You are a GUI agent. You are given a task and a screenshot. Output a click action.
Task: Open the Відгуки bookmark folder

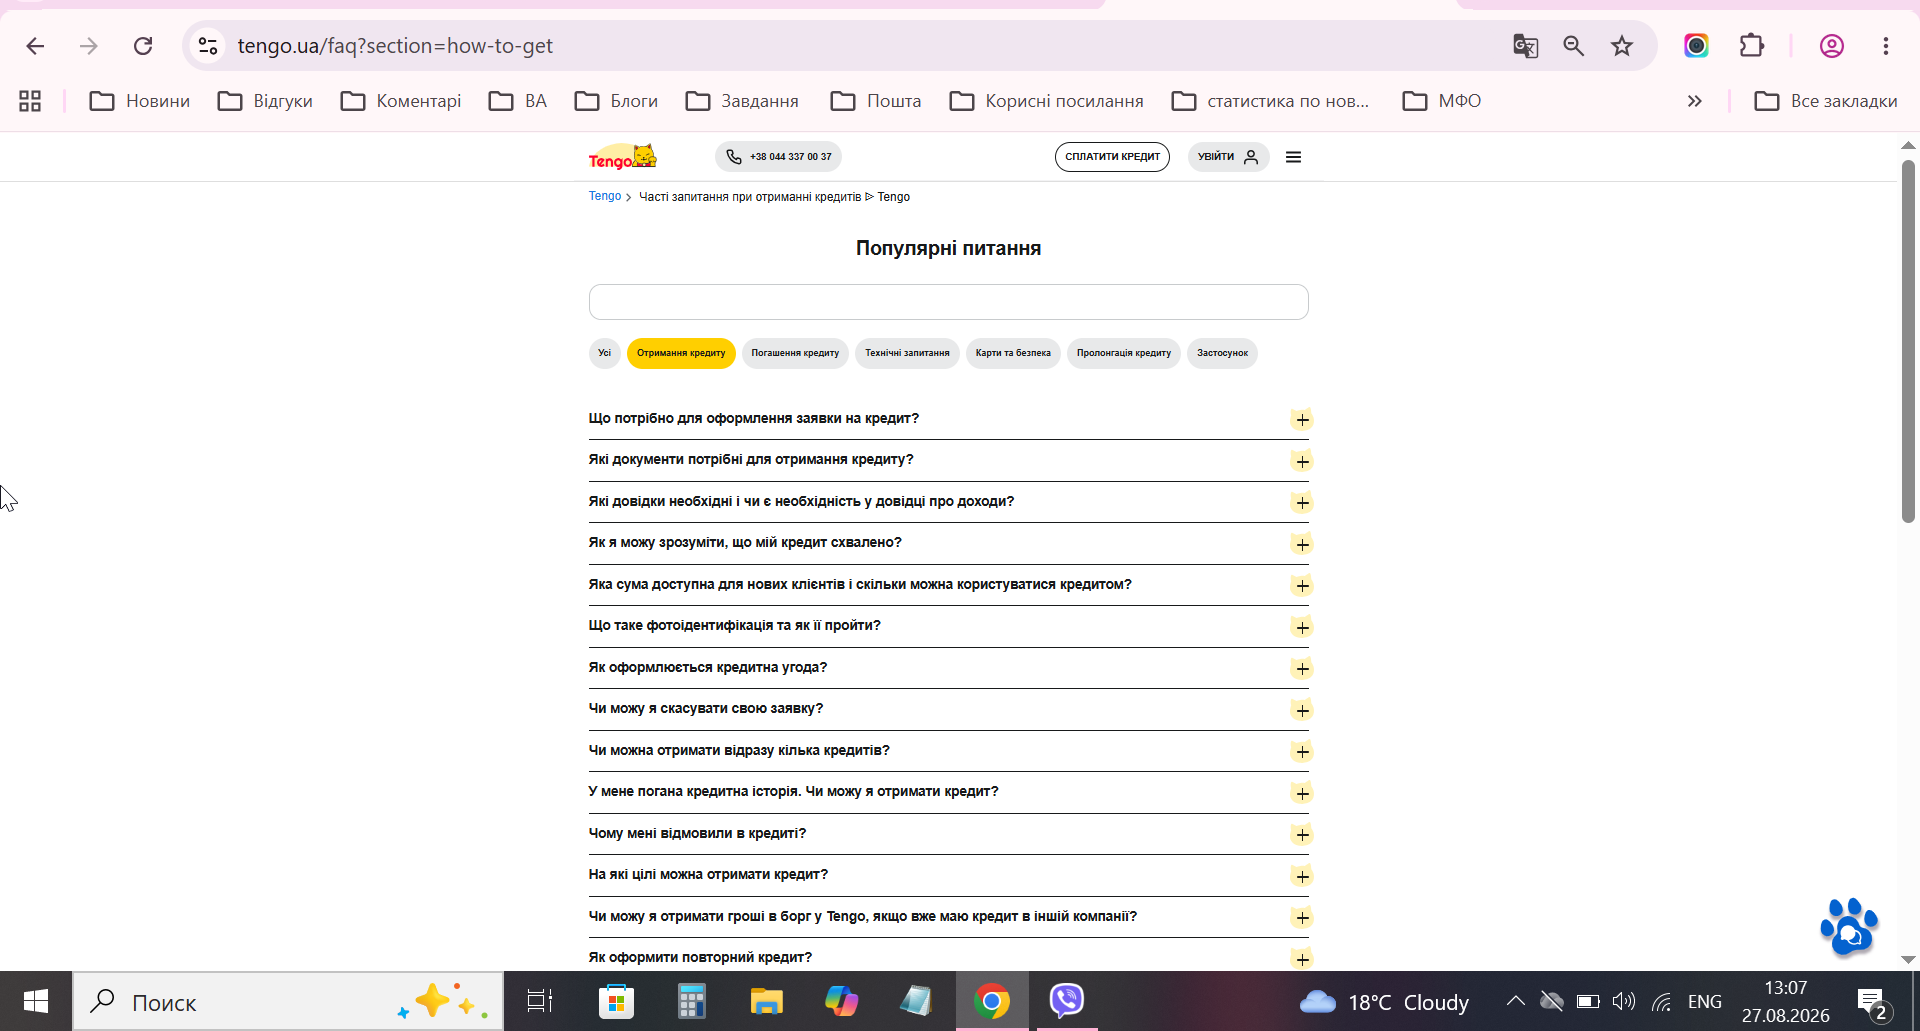coord(266,101)
